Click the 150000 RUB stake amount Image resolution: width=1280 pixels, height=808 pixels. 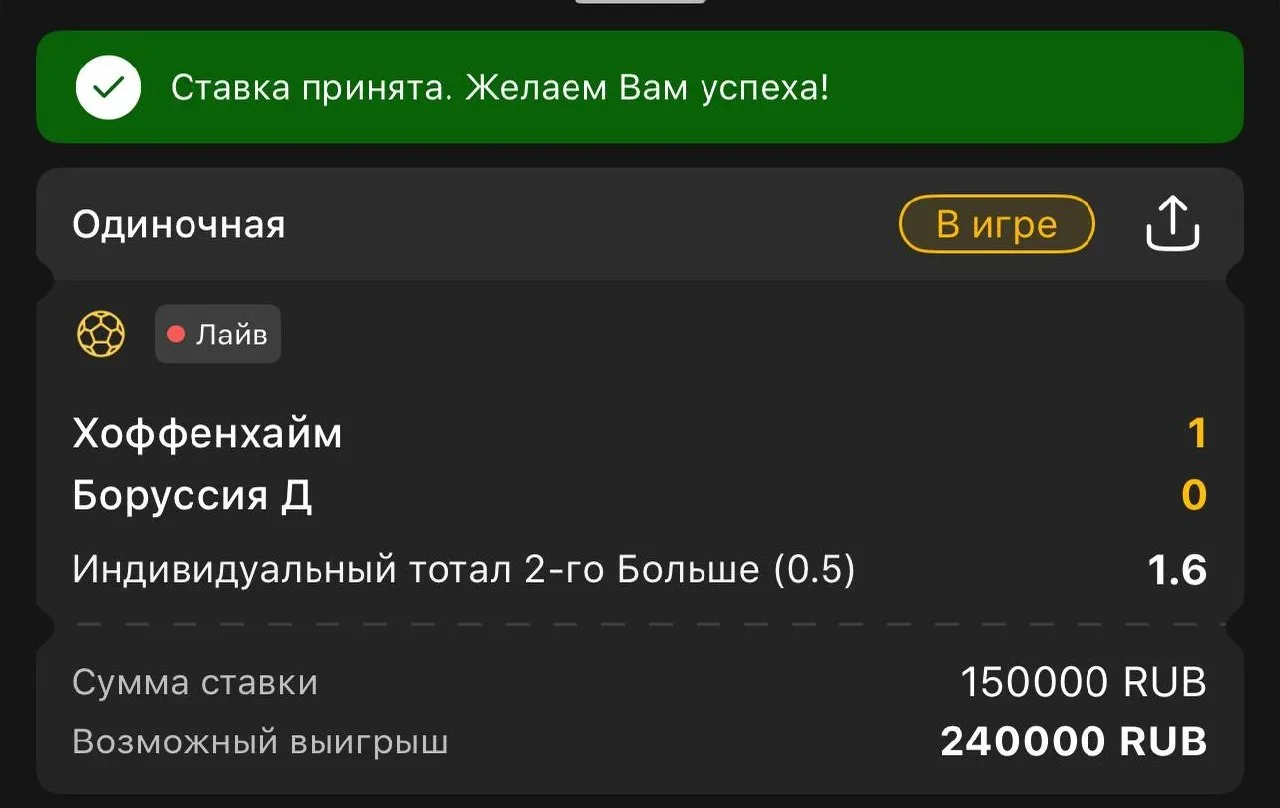point(1083,683)
